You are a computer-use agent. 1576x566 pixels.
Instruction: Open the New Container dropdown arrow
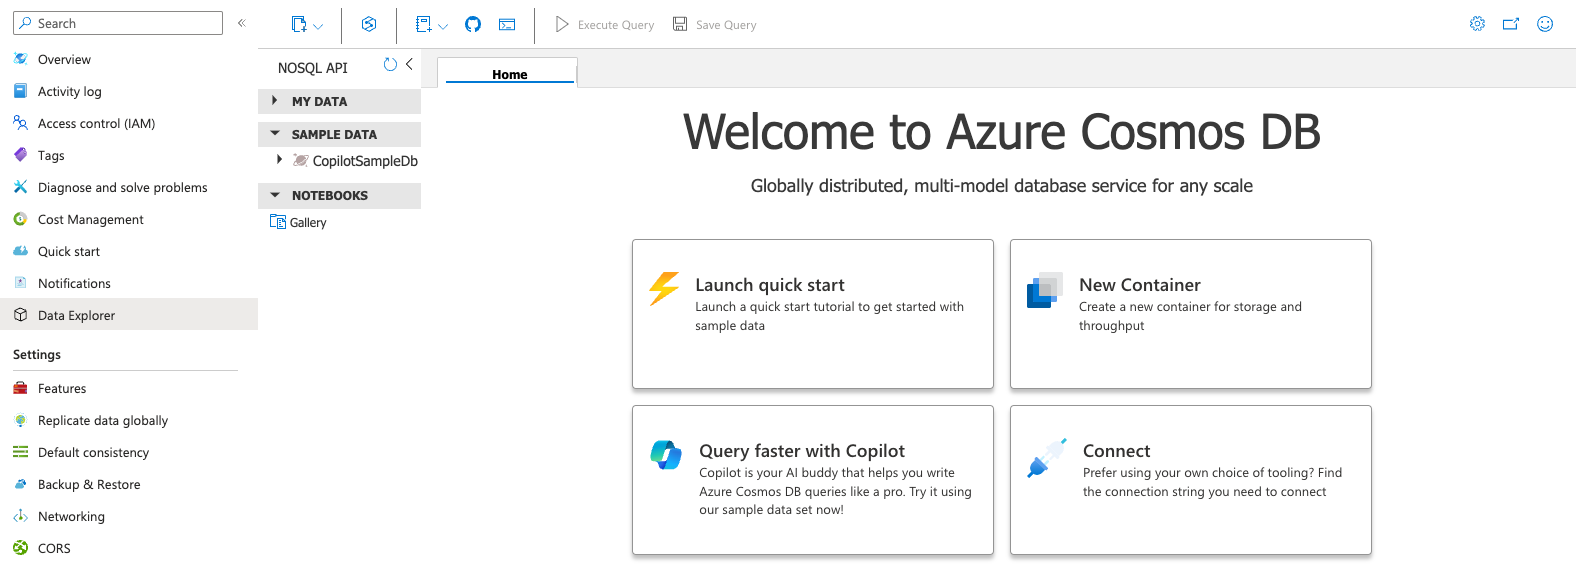point(318,26)
